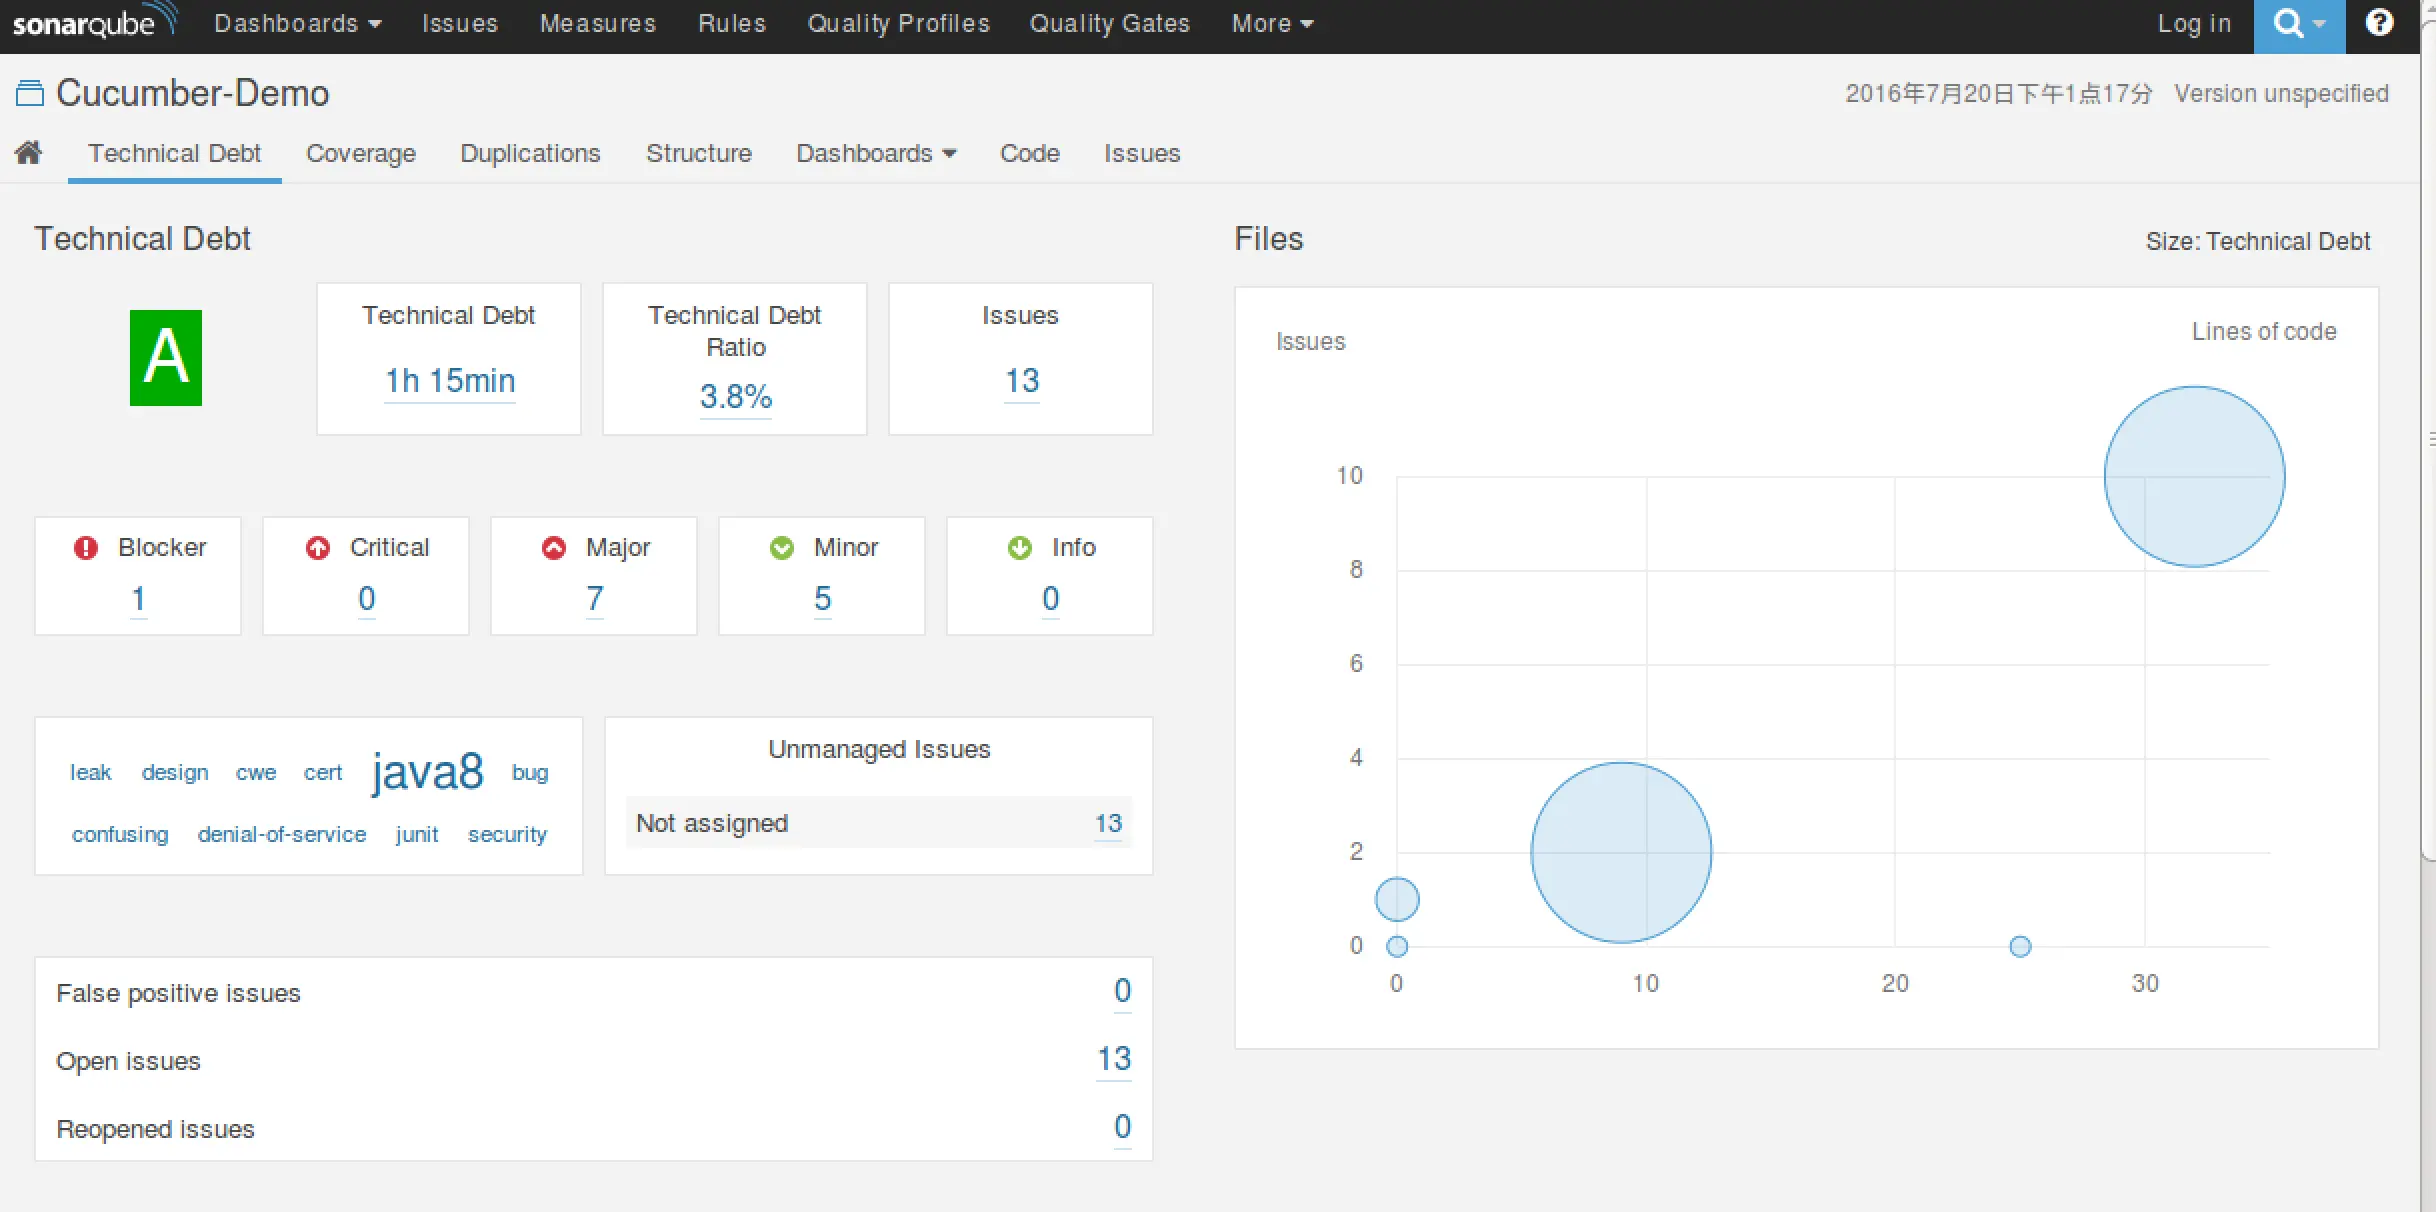
Task: Click the magnifier search icon
Action: (x=2289, y=23)
